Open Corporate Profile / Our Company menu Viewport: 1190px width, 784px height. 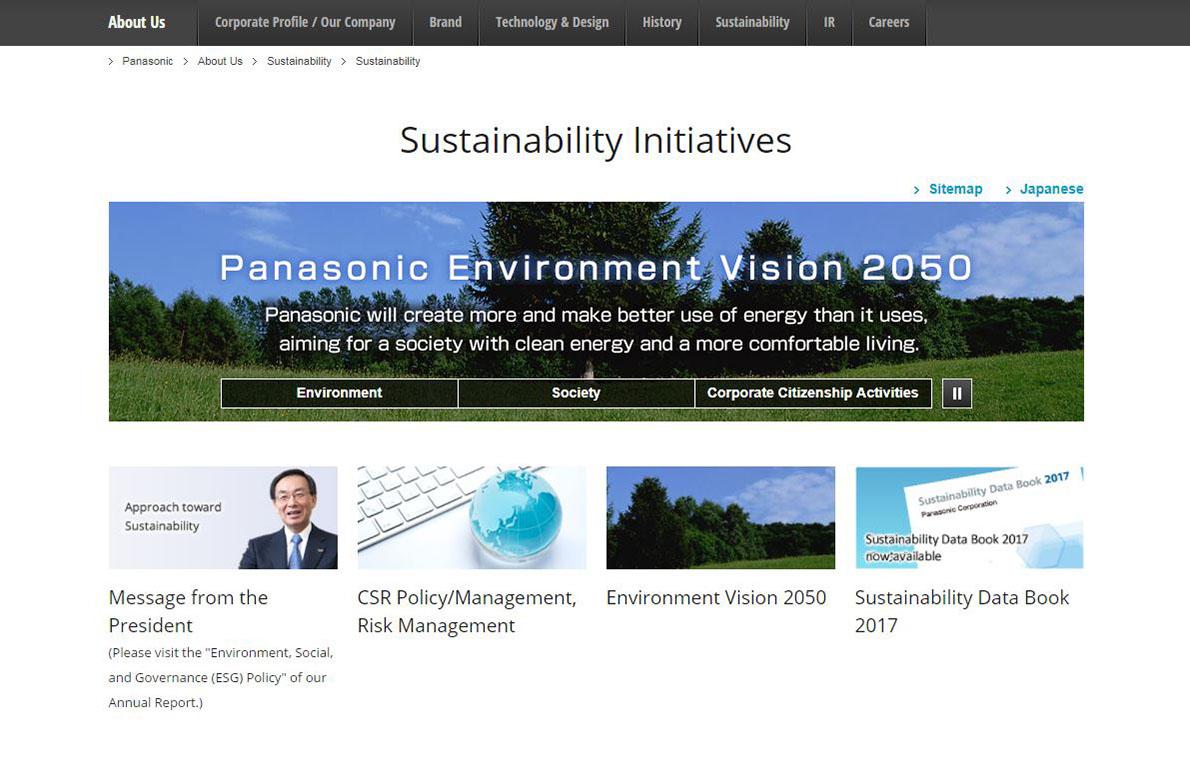tap(305, 22)
